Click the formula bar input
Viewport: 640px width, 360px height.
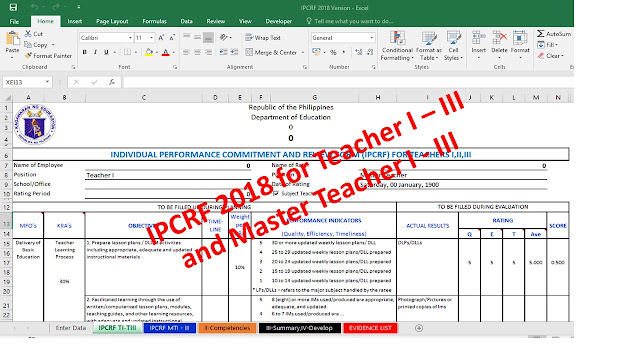(x=348, y=82)
